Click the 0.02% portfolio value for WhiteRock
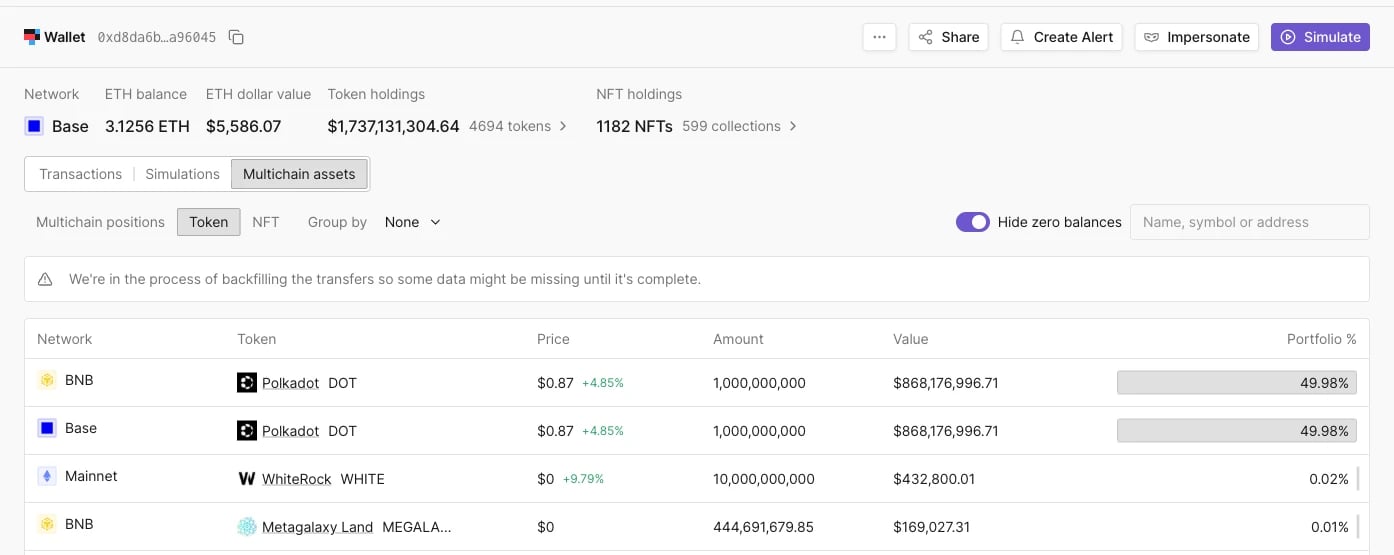 tap(1329, 479)
